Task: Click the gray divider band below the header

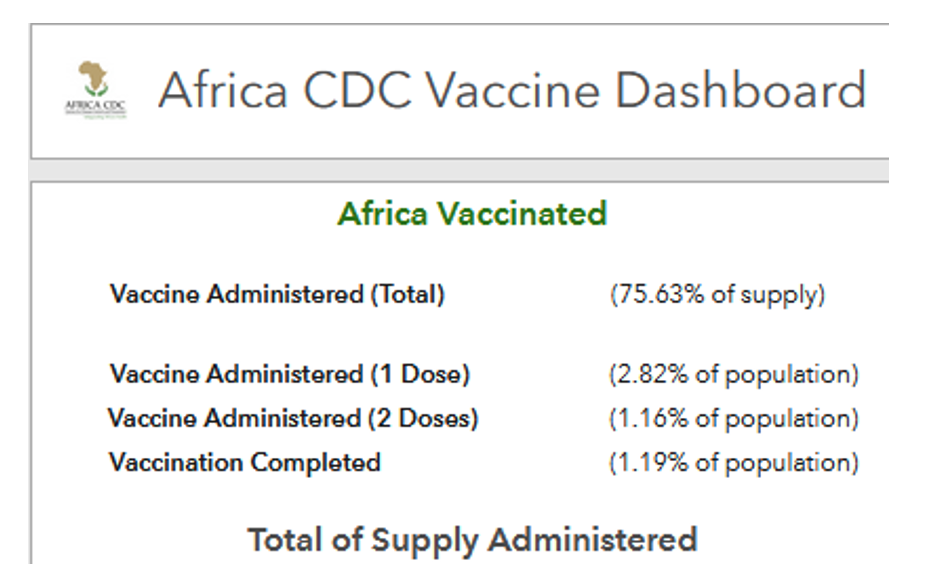Action: pyautogui.click(x=460, y=170)
